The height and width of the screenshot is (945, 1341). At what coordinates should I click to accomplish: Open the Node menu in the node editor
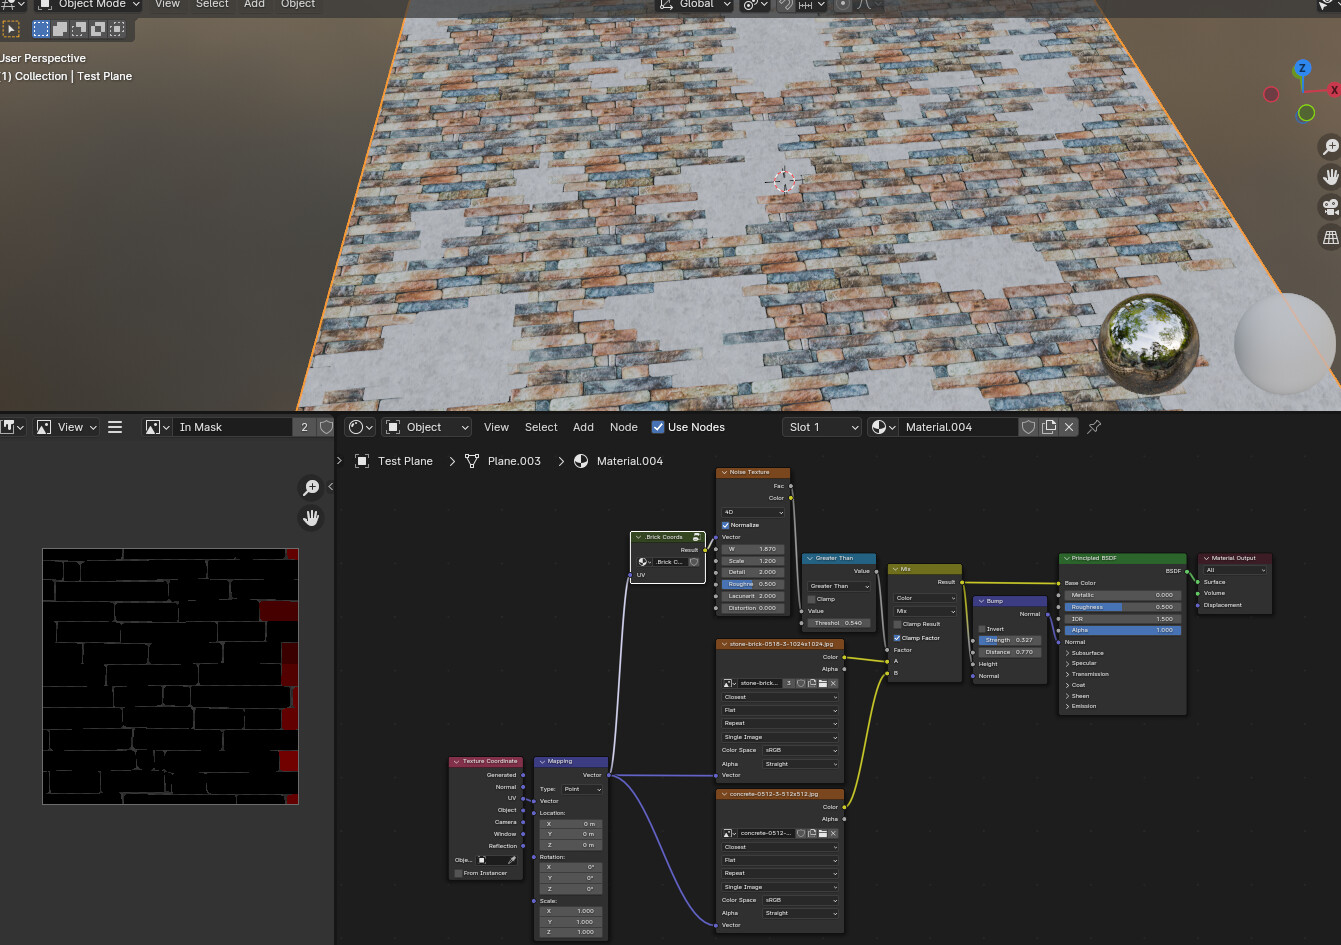[623, 427]
